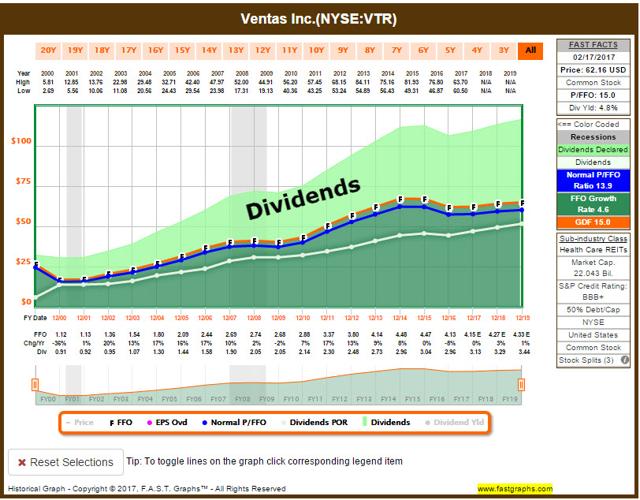Grab the right range slider handle
Image resolution: width=640 pixels, height=500 pixels.
tap(521, 384)
